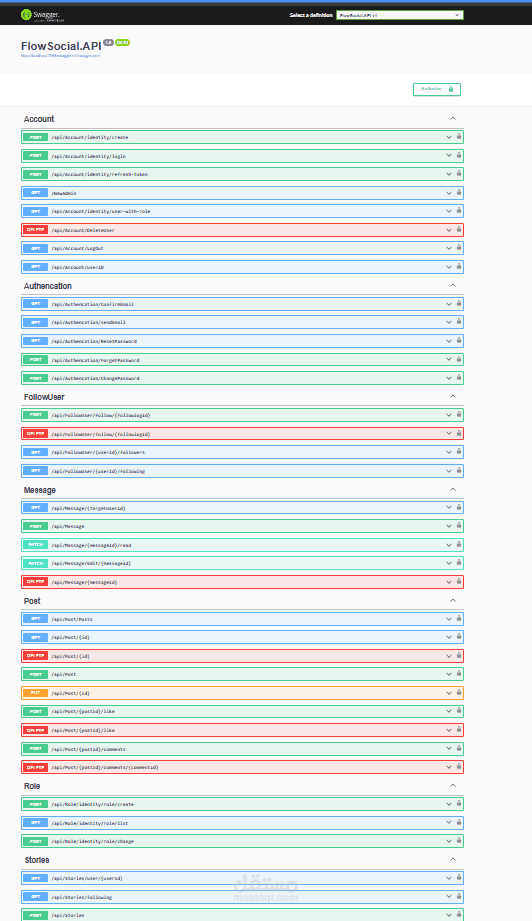
Task: Click lock icon on Authencation ChangePassword row
Action: click(x=459, y=378)
